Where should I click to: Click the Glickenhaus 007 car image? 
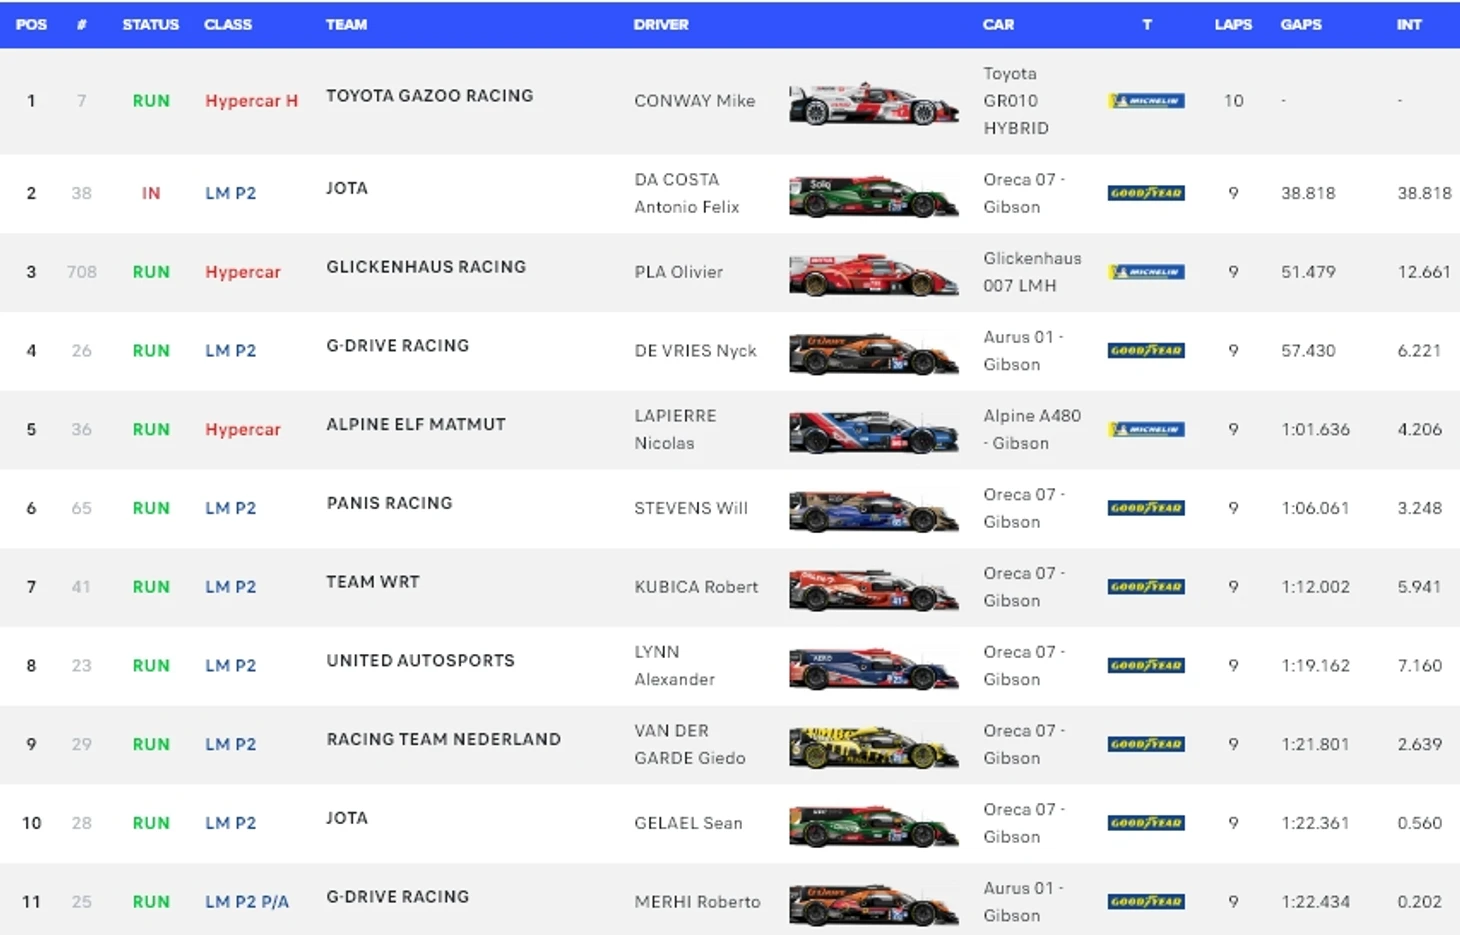tap(873, 274)
